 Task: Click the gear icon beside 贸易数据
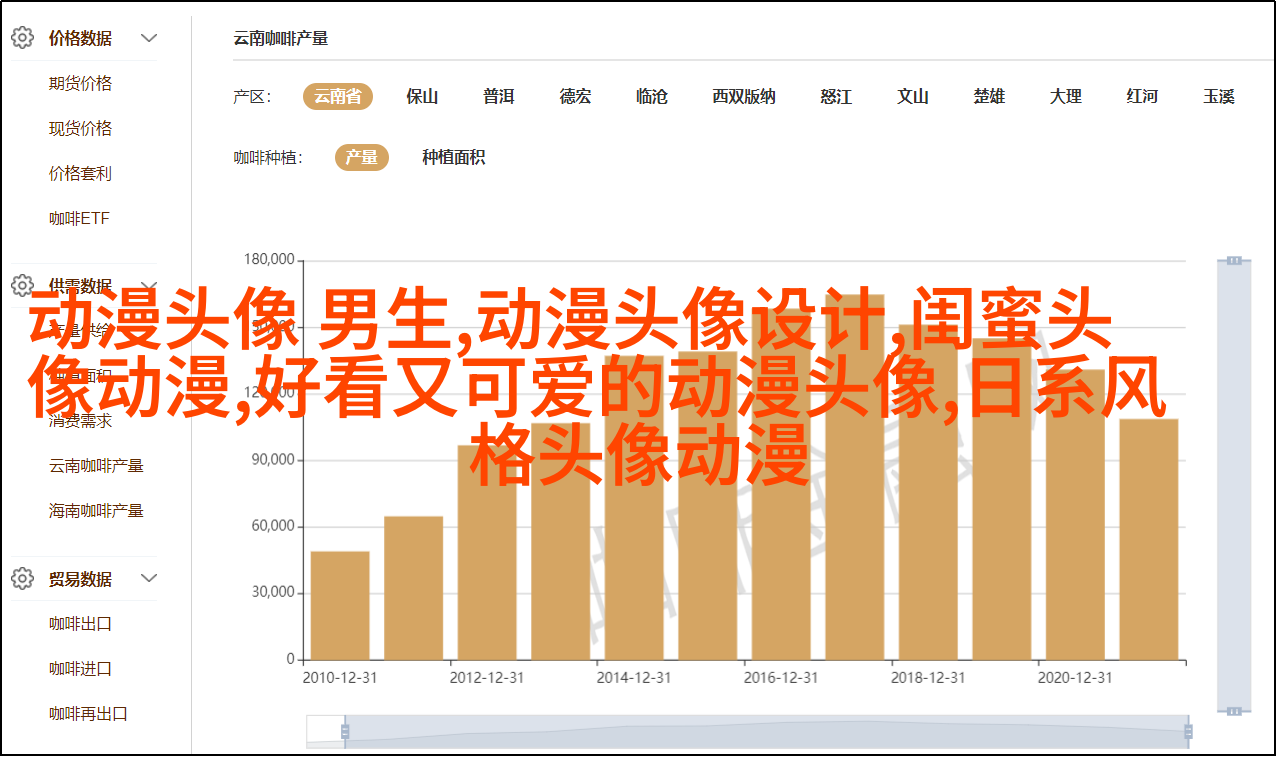(x=22, y=578)
